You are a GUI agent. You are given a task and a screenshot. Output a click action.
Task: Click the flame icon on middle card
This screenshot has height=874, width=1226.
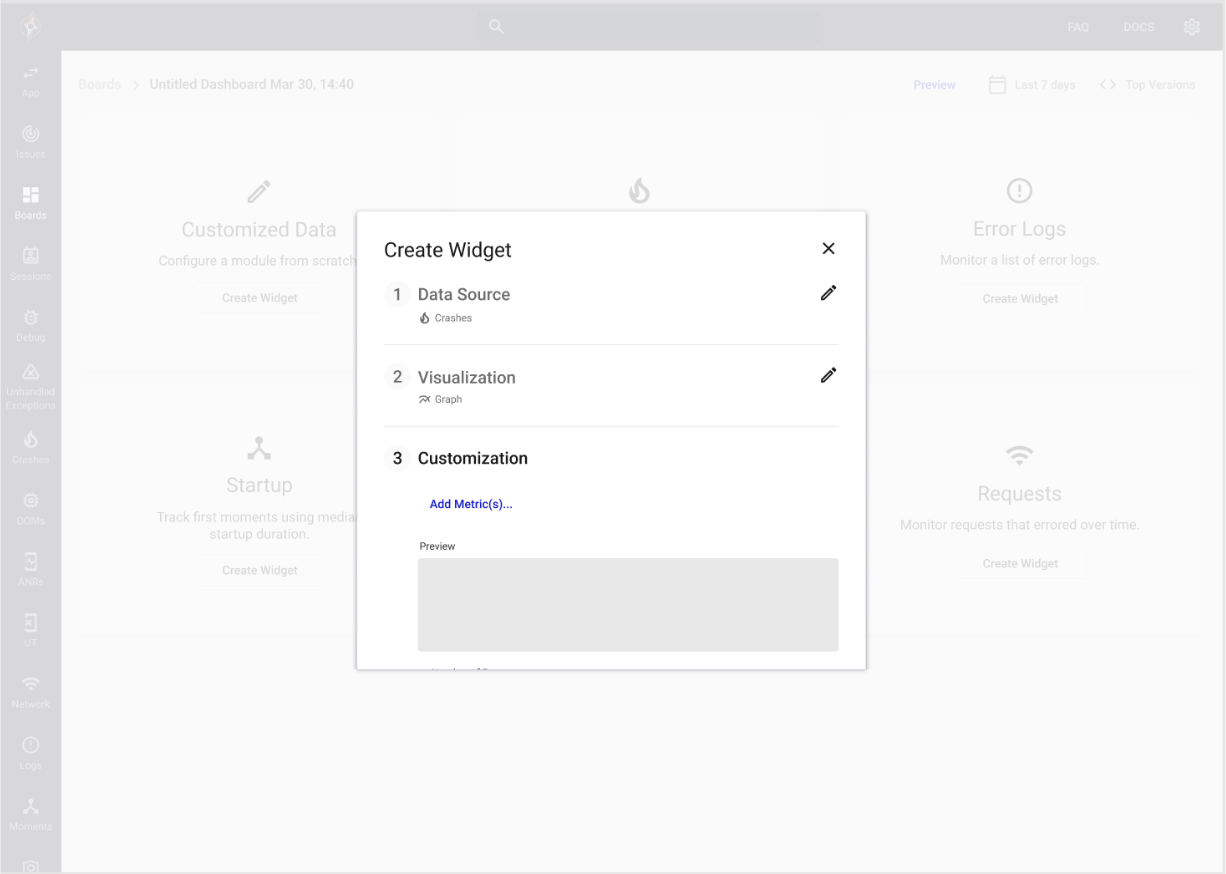(639, 190)
